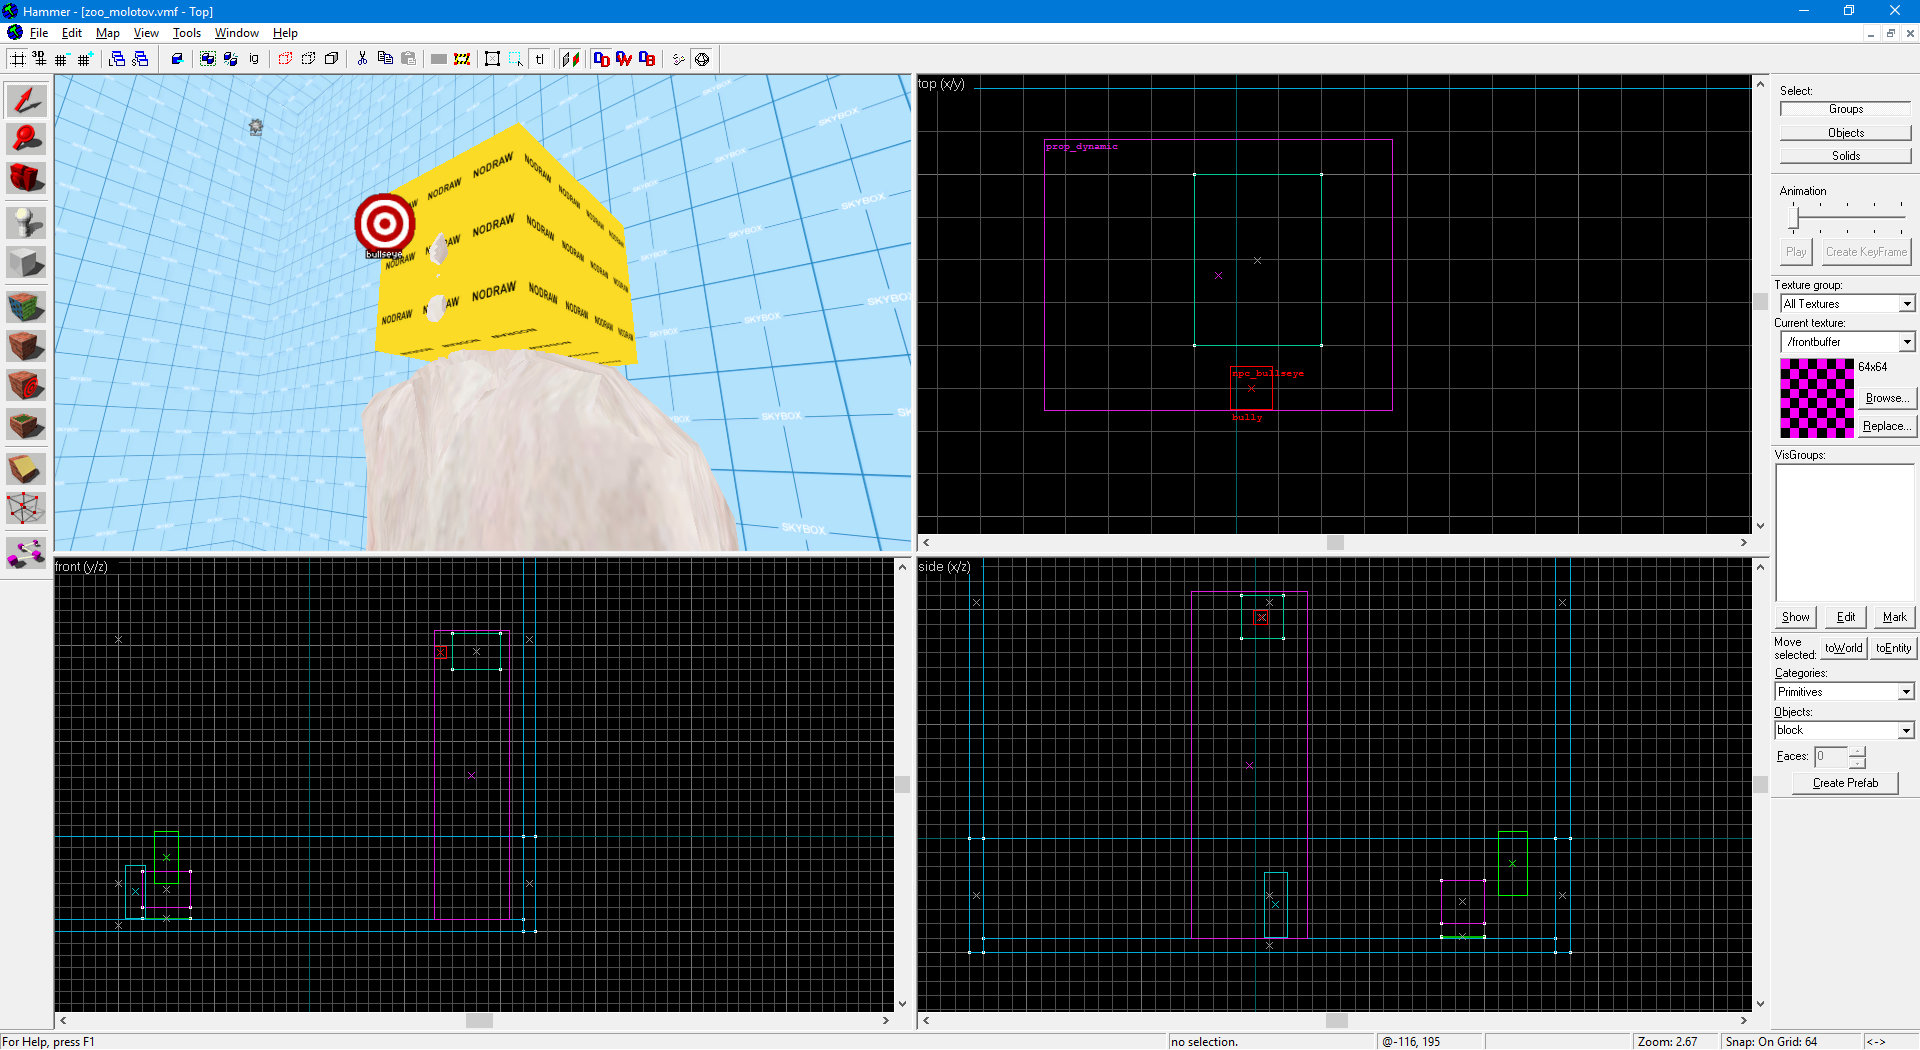
Task: Click the magenta checker texture preview
Action: [x=1817, y=398]
